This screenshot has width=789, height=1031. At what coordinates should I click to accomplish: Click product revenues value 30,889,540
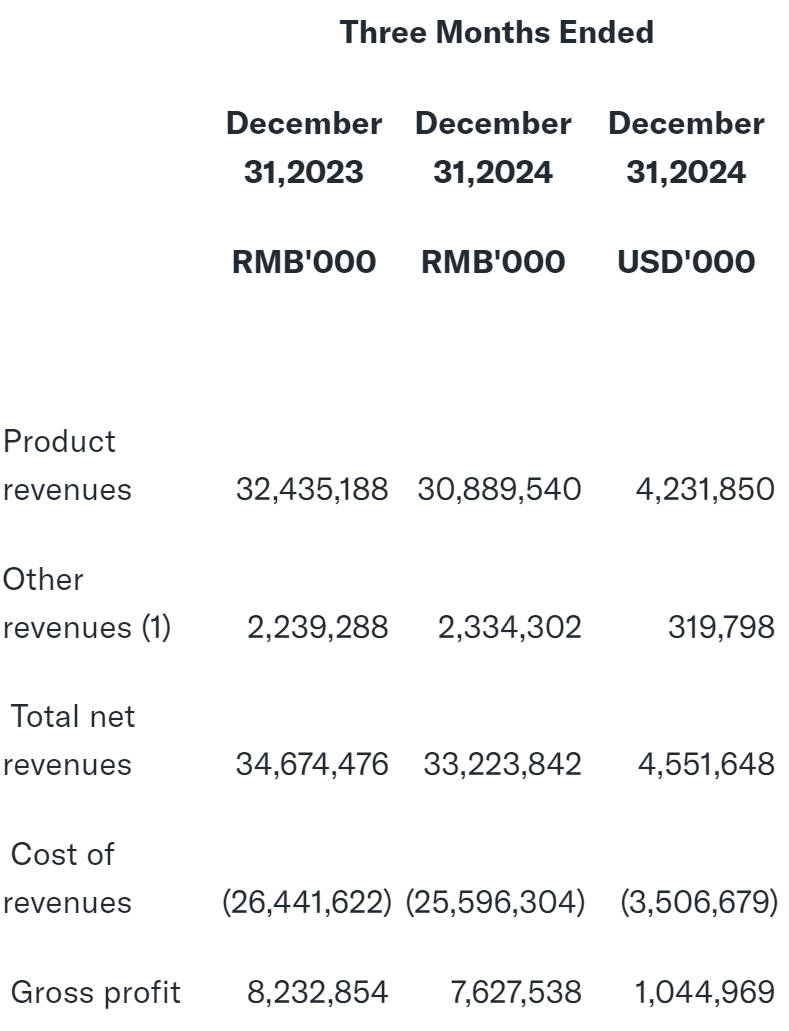point(499,489)
